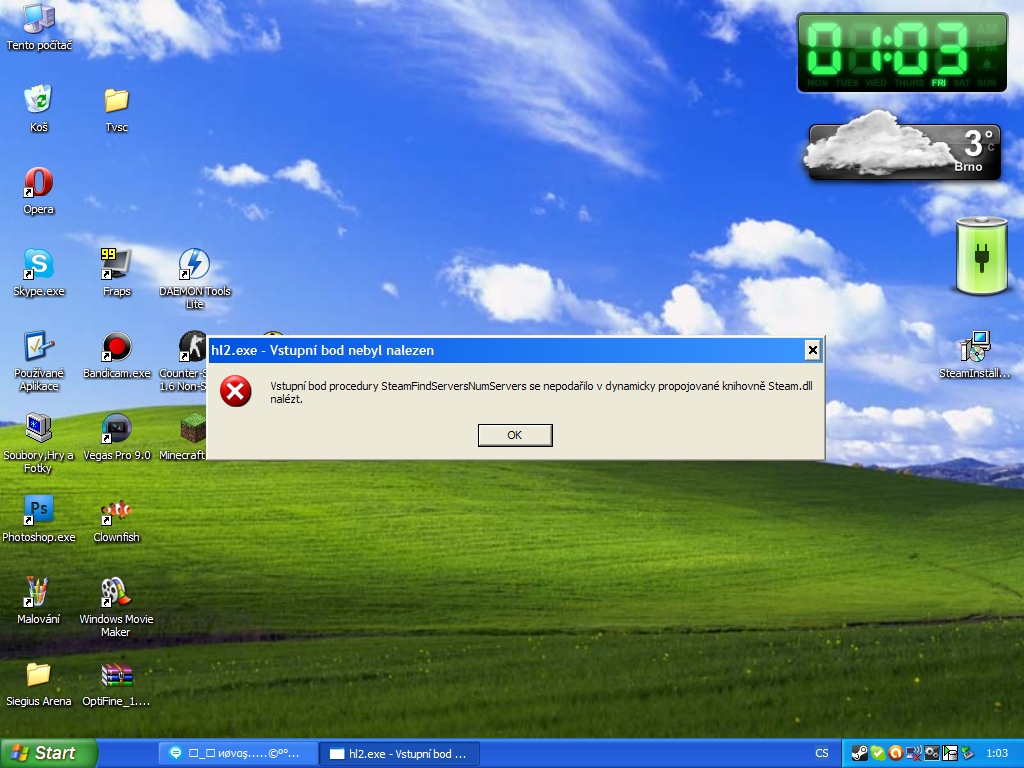Select the Vegas Pro 9.0 shortcut
The height and width of the screenshot is (768, 1024).
point(116,438)
